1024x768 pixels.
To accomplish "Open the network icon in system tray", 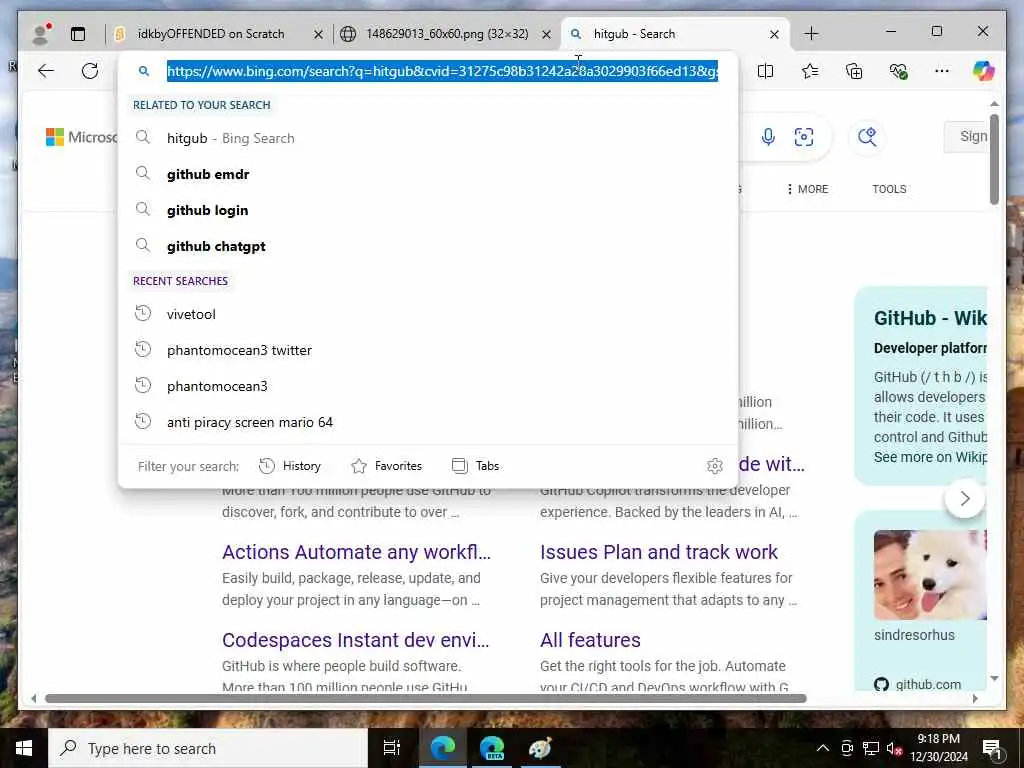I will coord(871,748).
